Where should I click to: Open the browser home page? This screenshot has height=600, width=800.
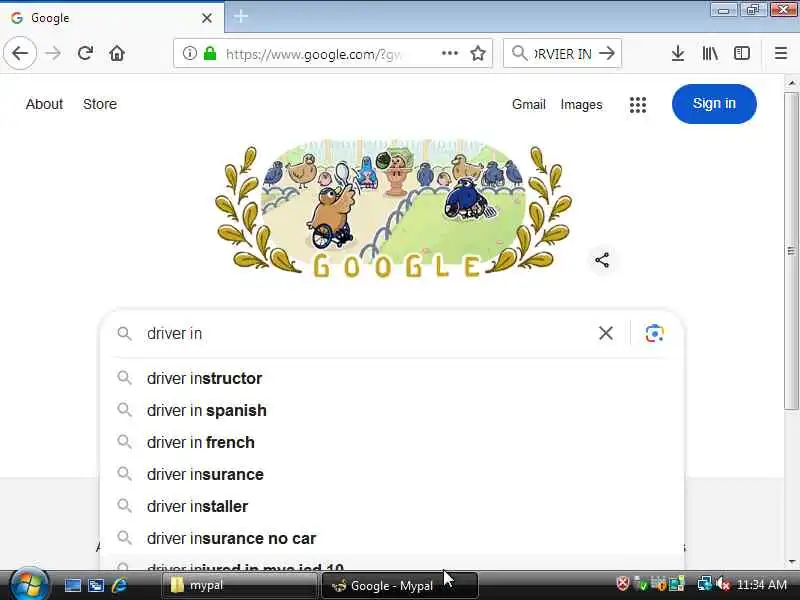click(117, 53)
